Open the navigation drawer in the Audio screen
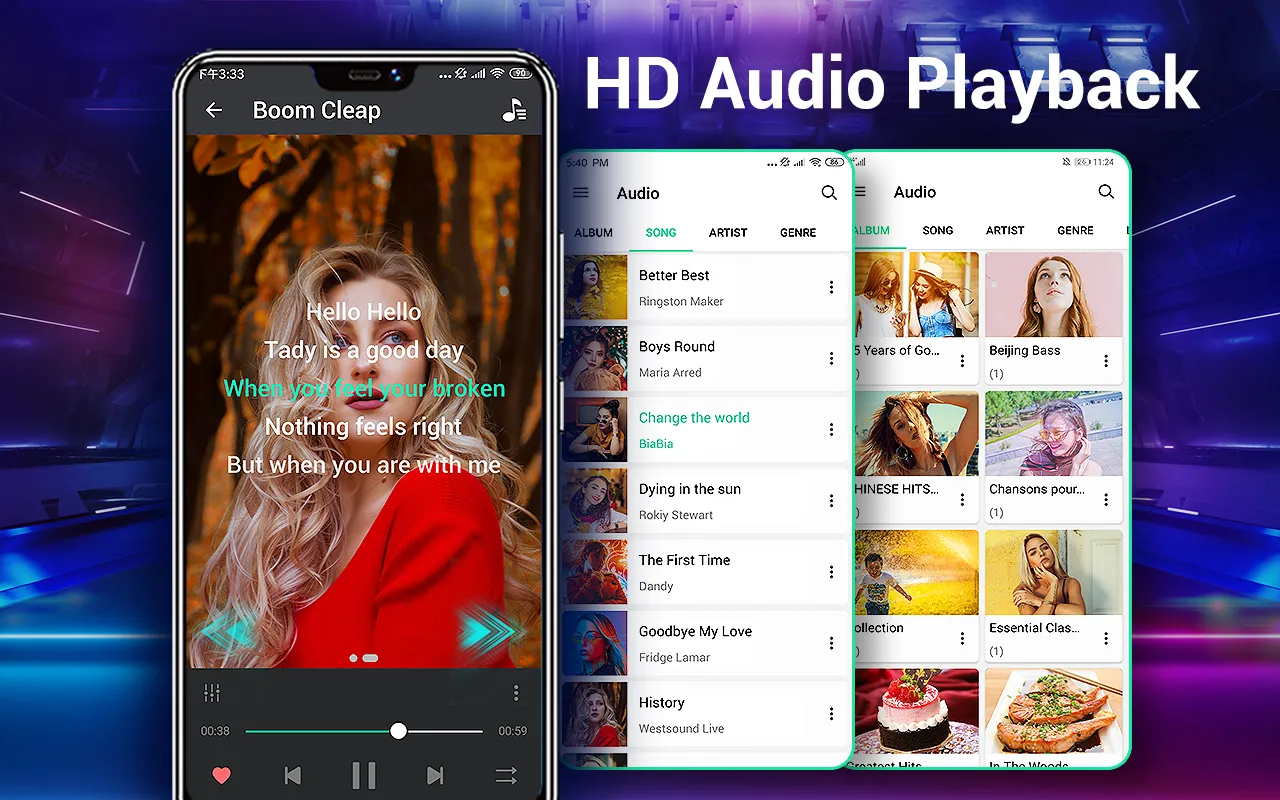Image resolution: width=1280 pixels, height=800 pixels. (x=580, y=192)
